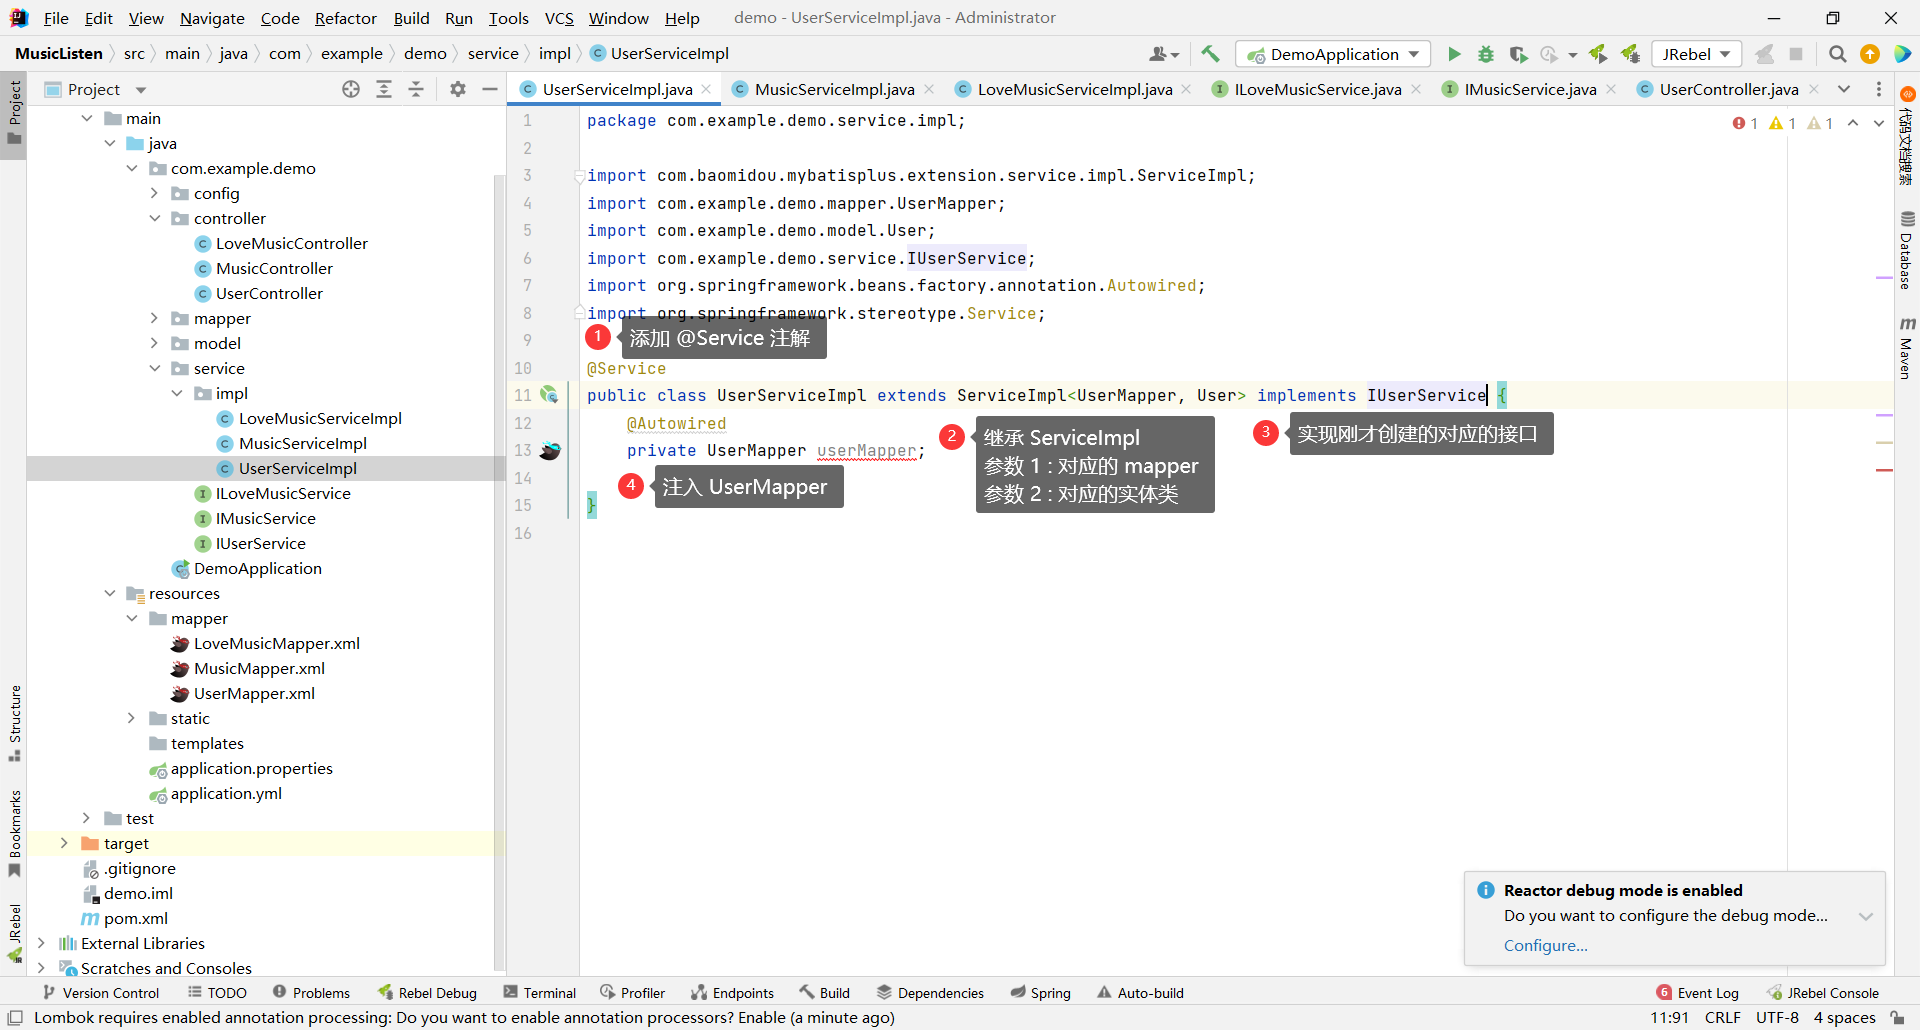The width and height of the screenshot is (1920, 1030).
Task: Start the Debug bug icon
Action: tap(1486, 54)
